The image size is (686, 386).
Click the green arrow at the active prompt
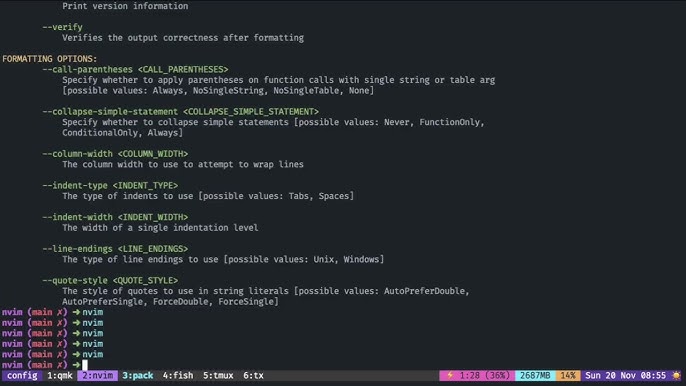(x=76, y=365)
